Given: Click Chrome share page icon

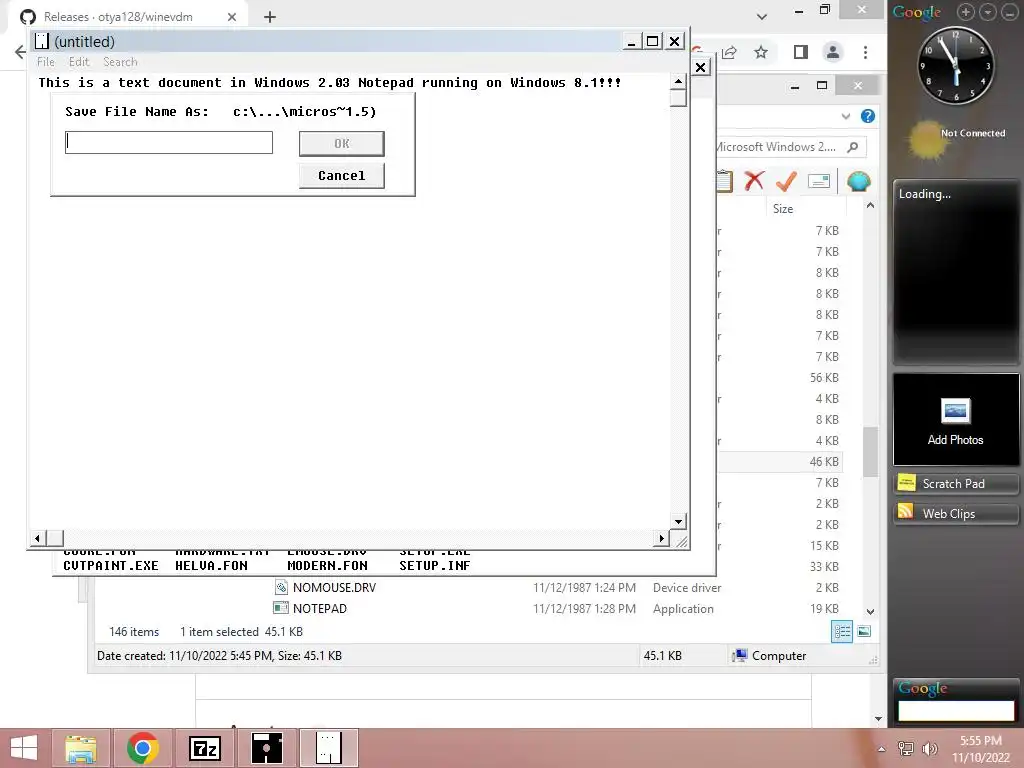Looking at the screenshot, I should pyautogui.click(x=729, y=52).
